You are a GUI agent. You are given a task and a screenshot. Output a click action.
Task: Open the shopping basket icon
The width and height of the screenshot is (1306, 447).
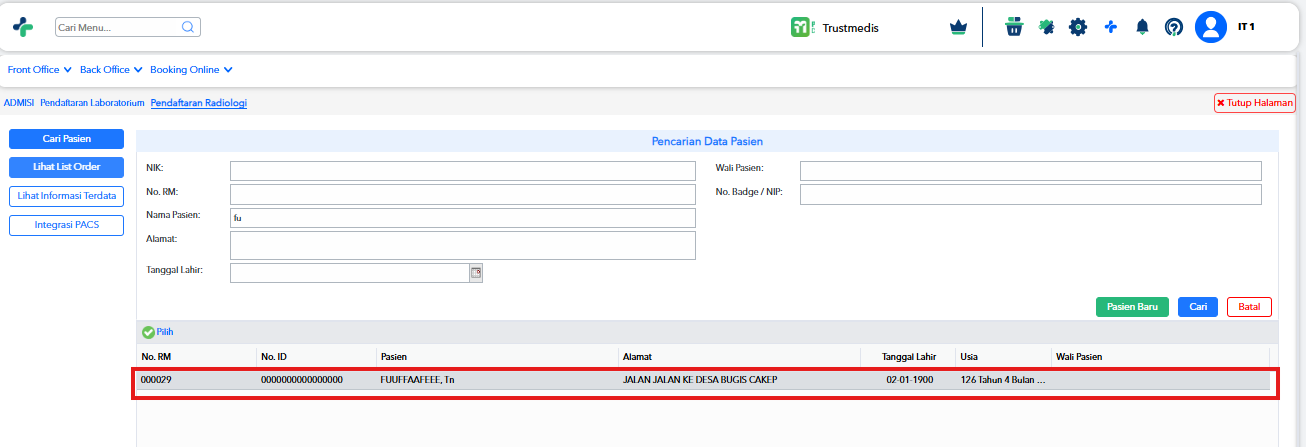(x=1014, y=27)
